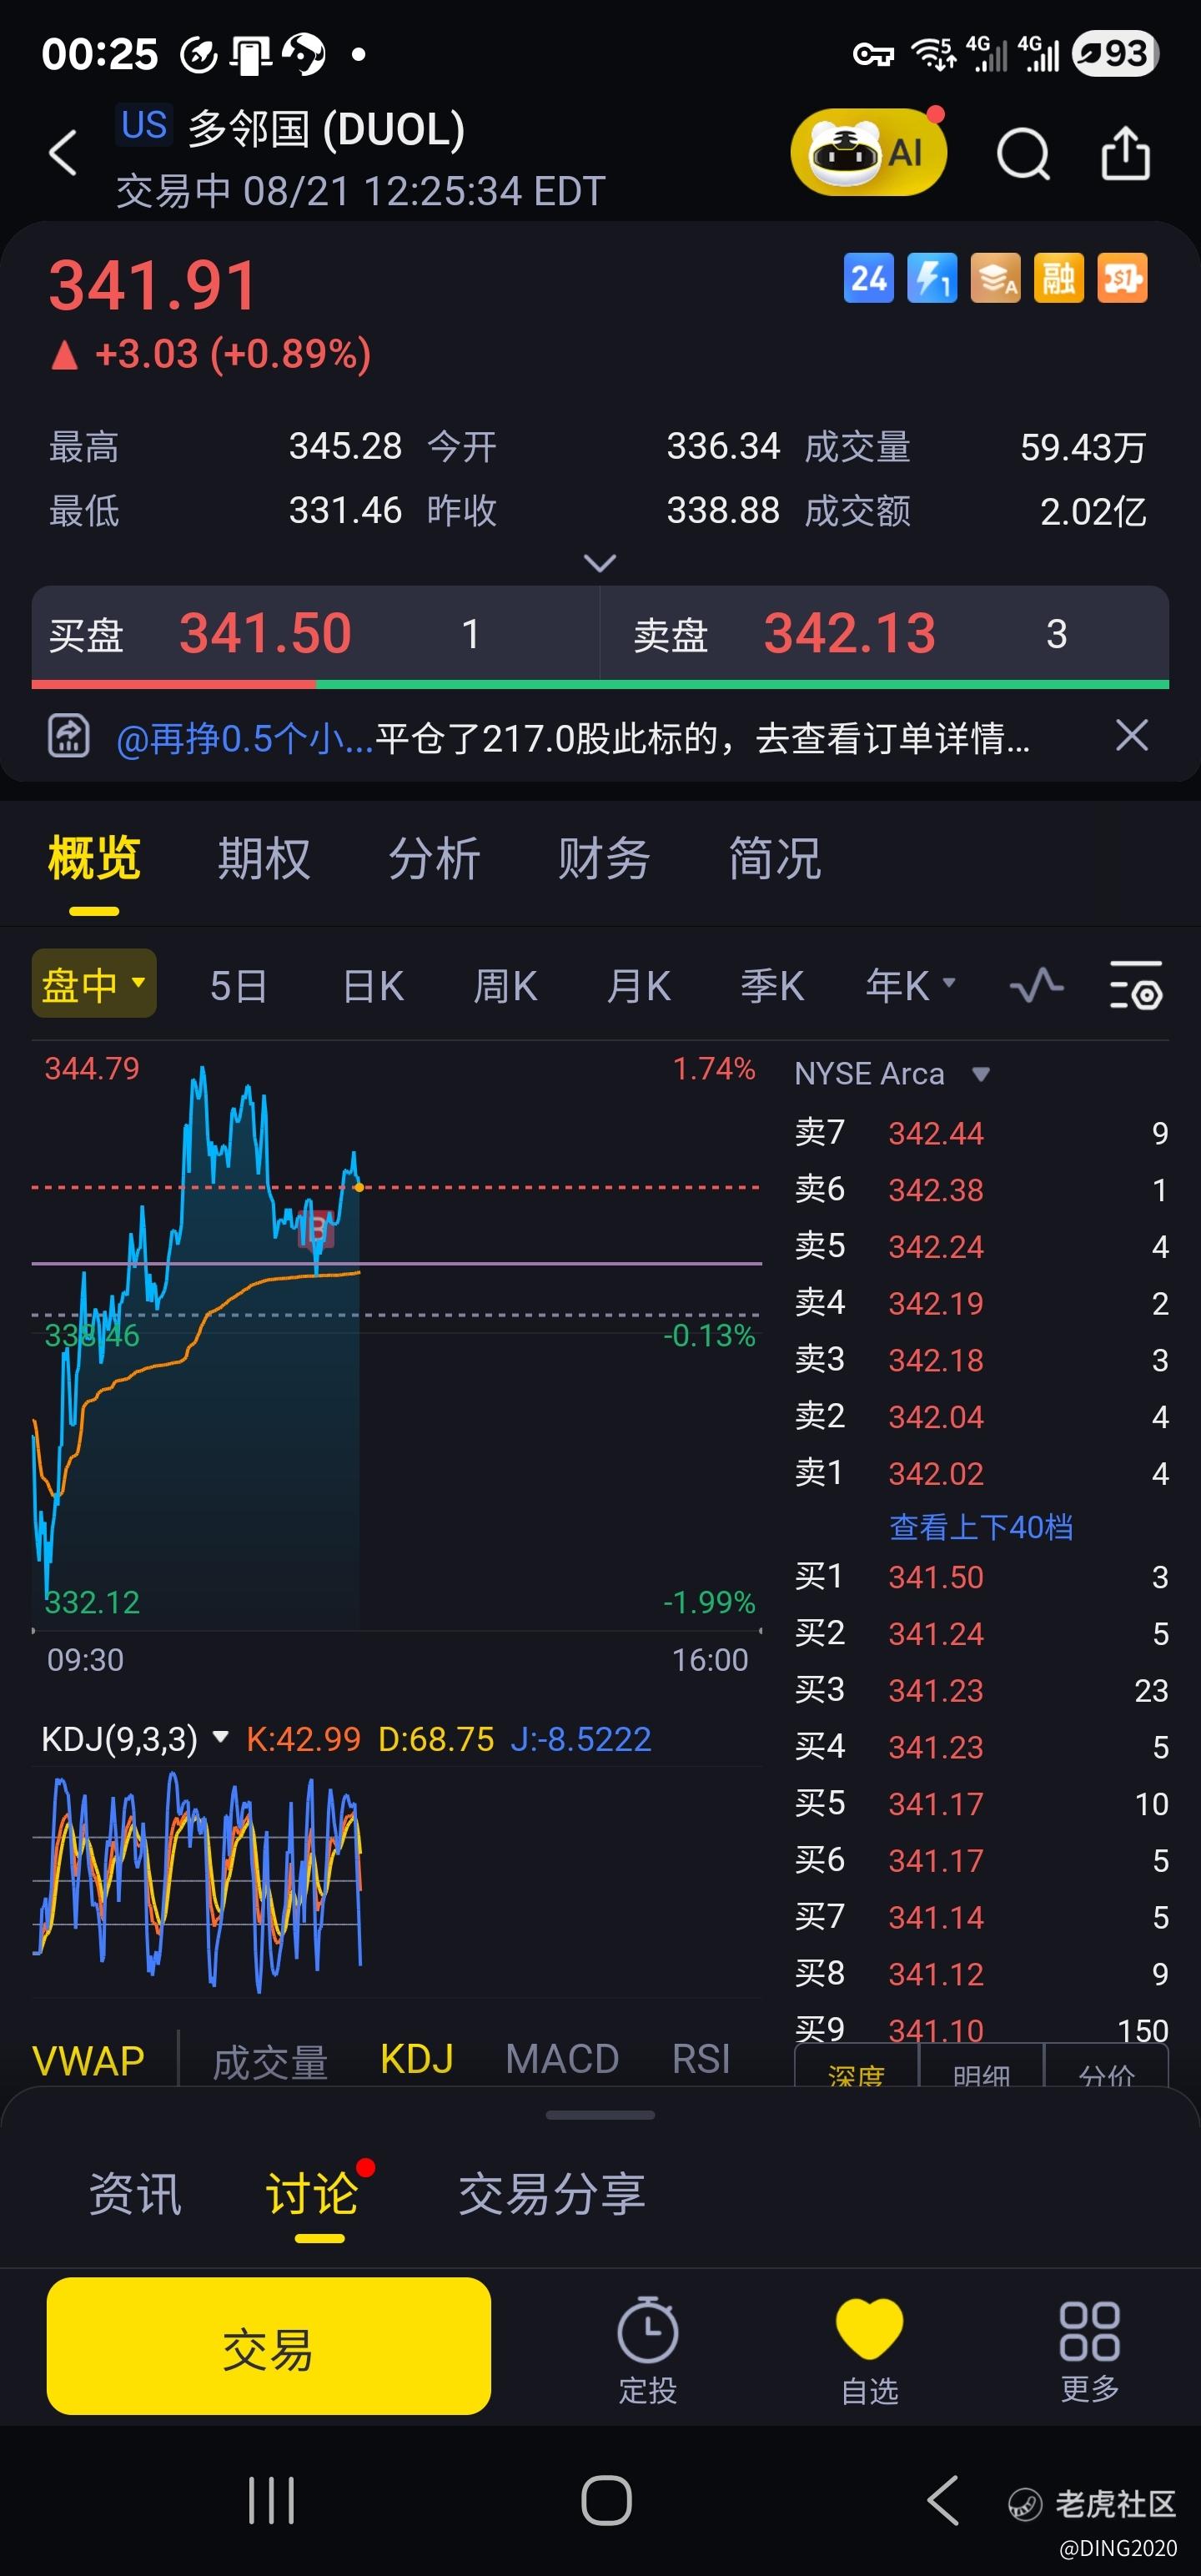Open the 年K period dropdown

pos(911,986)
